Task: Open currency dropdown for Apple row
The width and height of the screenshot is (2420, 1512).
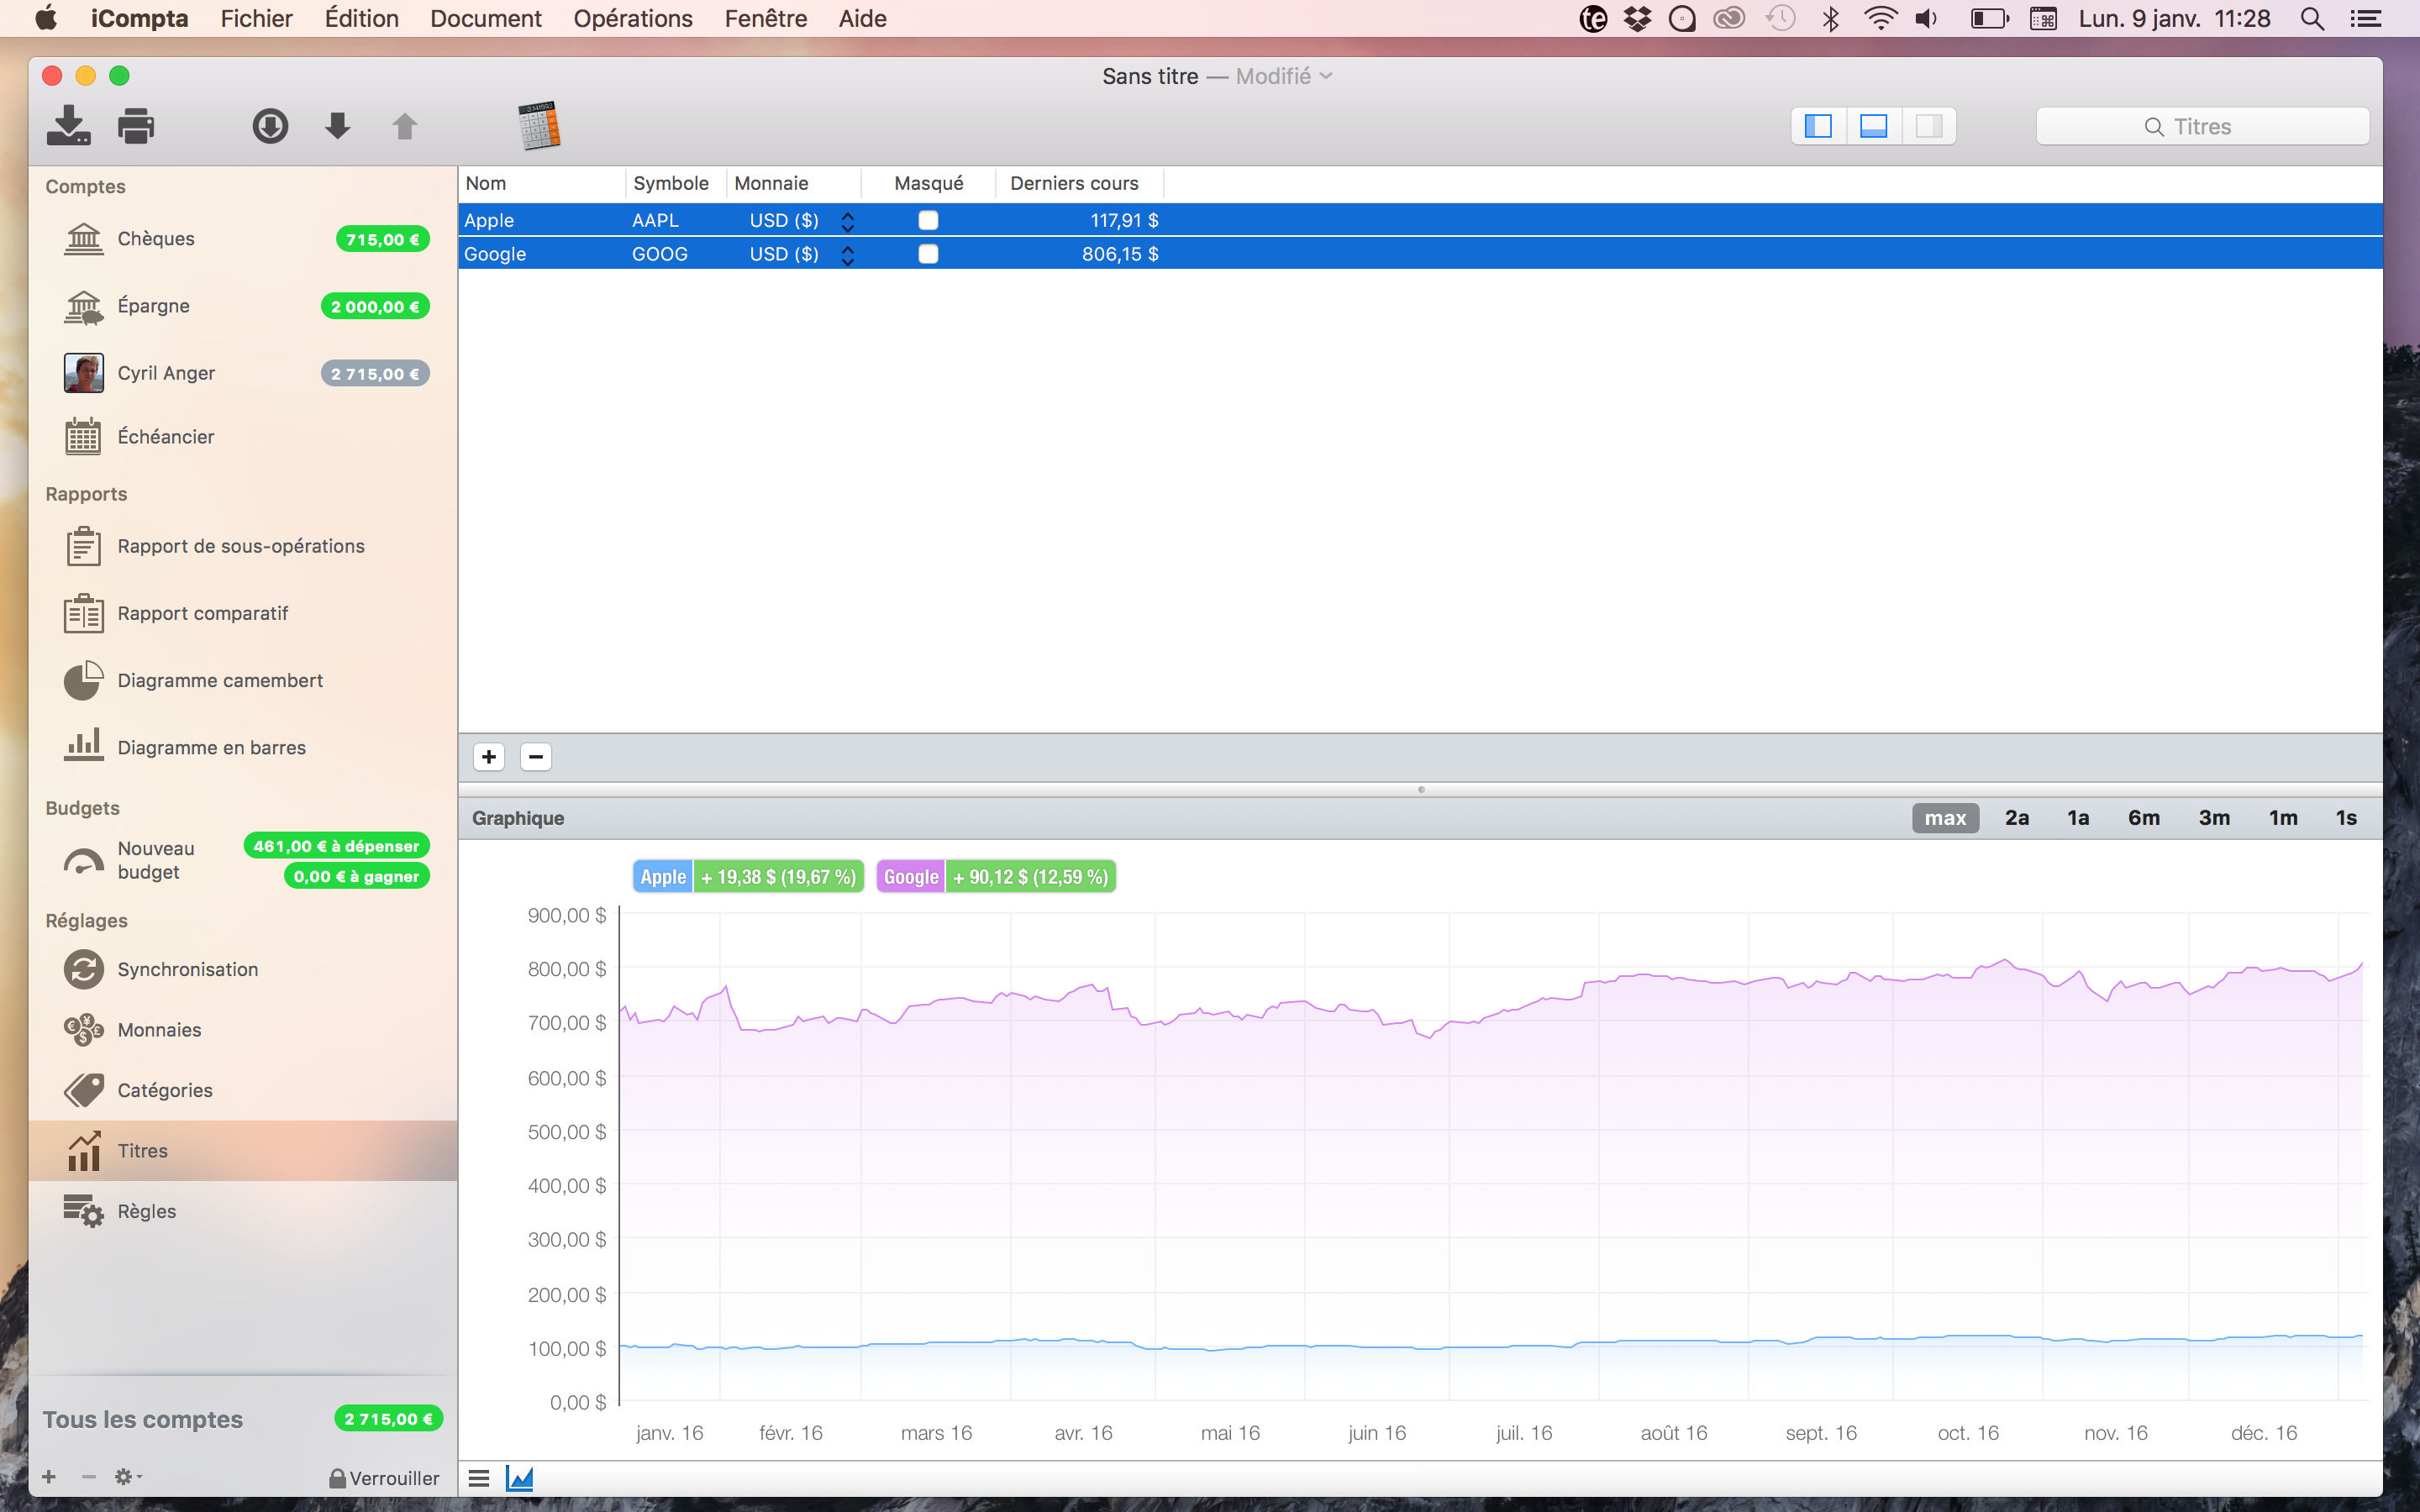Action: pos(847,221)
